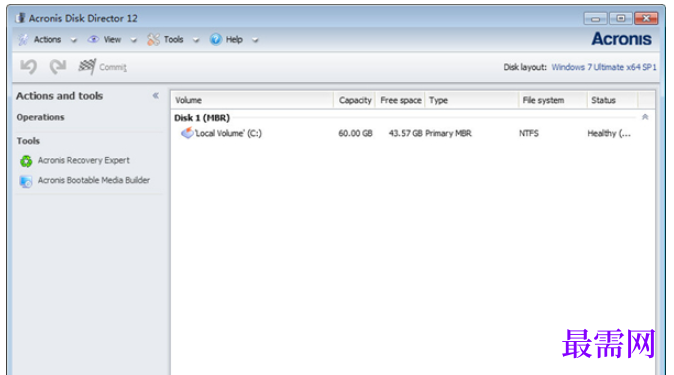Click the 43.57 GB free space value
Screen dimensions: 674x375
(x=405, y=133)
